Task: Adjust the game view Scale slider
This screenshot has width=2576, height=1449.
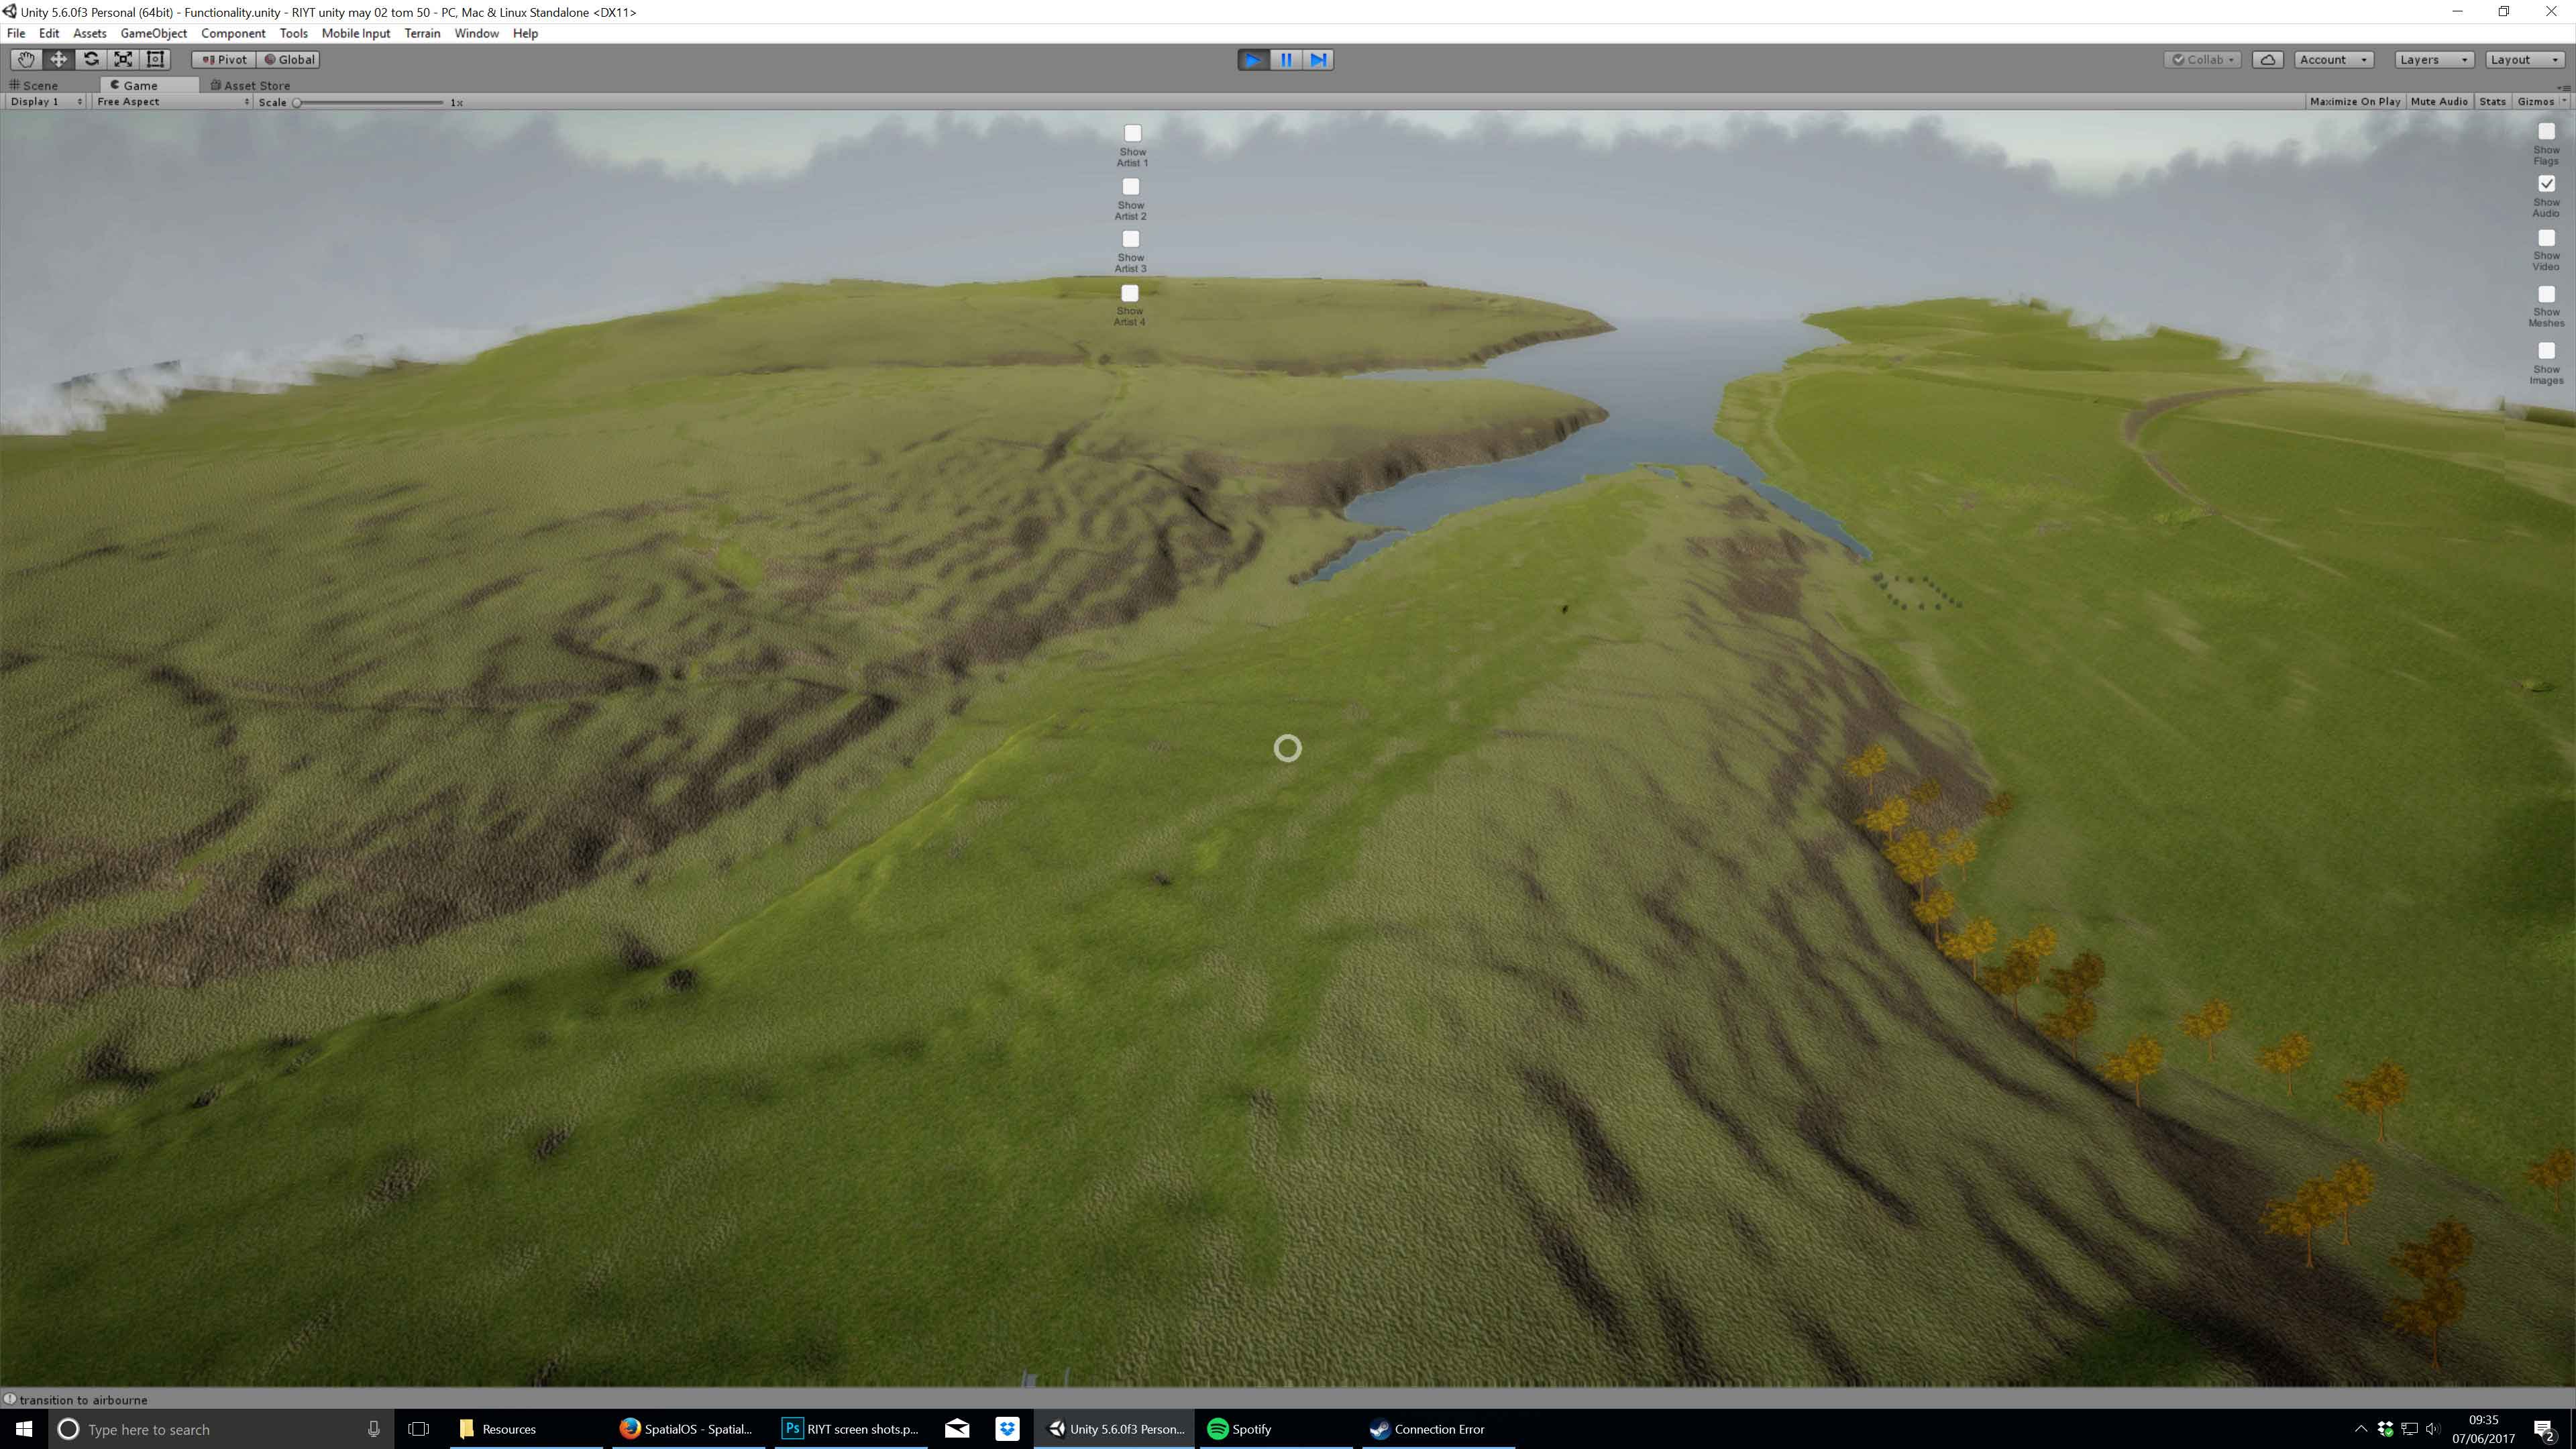Action: 297,103
